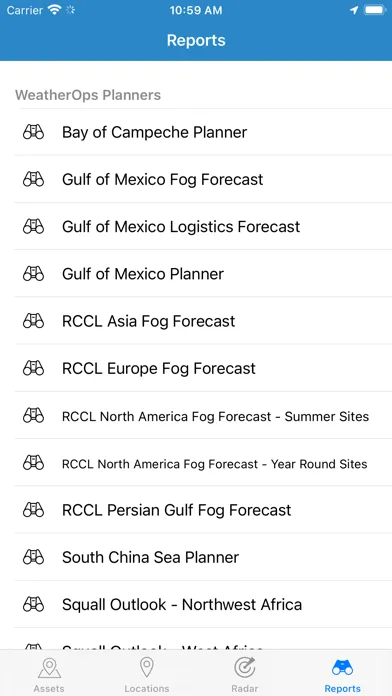Open Squall Outlook - Northwest Africa
The image size is (392, 696).
203,604
